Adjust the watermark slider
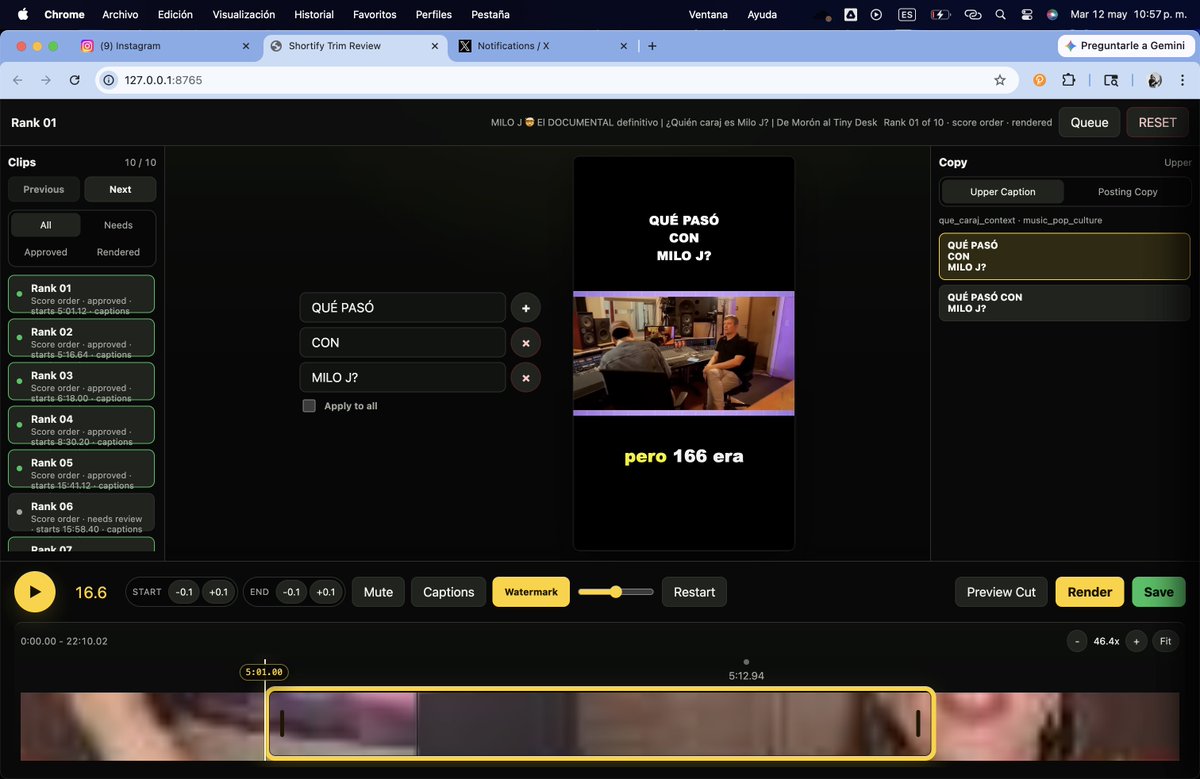 point(615,592)
